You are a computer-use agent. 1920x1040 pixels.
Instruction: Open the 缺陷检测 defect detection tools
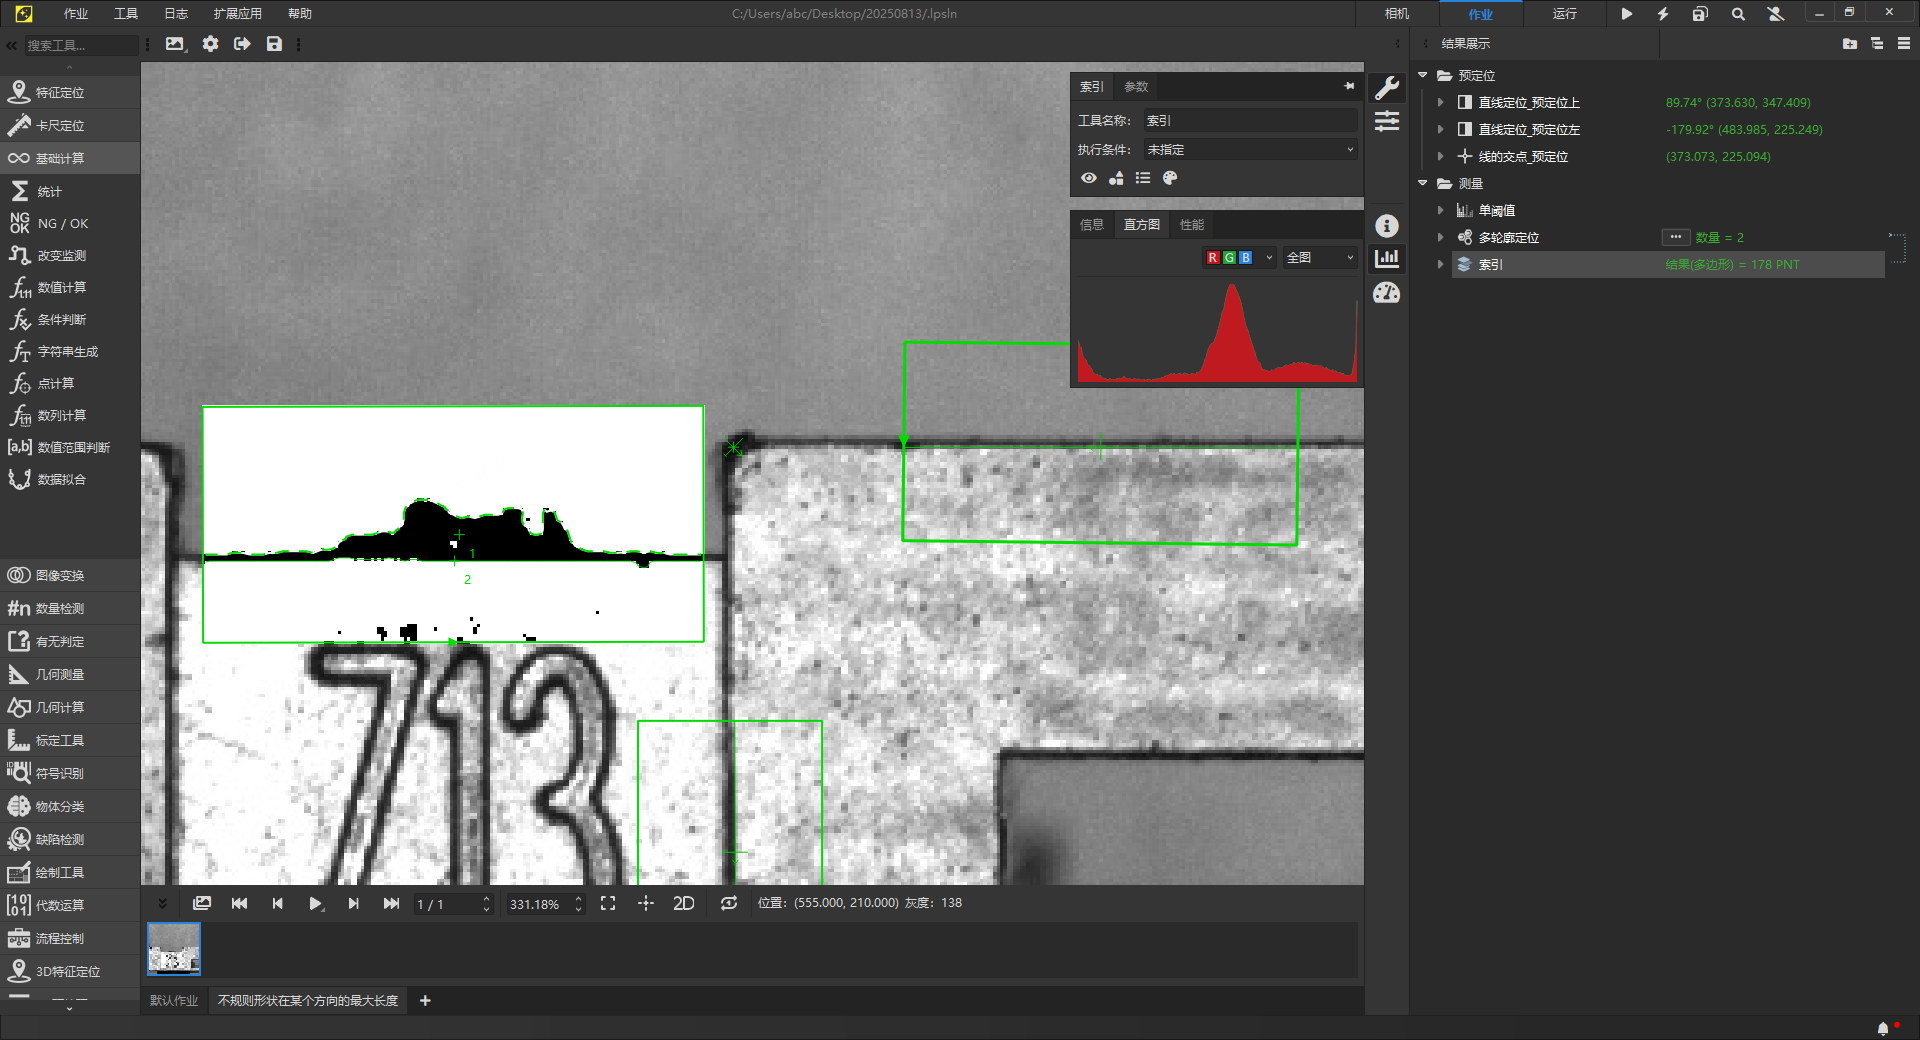(60, 840)
